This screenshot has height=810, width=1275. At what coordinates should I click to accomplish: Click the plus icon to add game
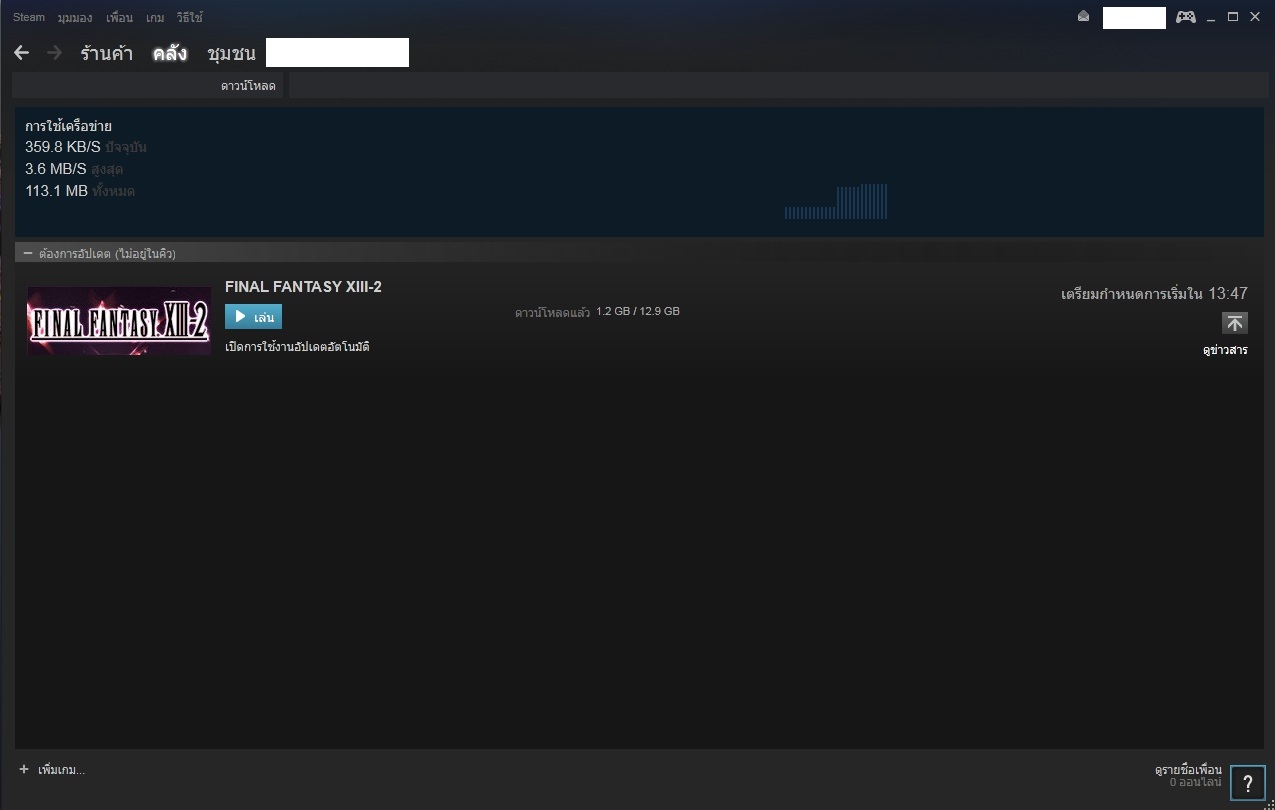tap(24, 769)
